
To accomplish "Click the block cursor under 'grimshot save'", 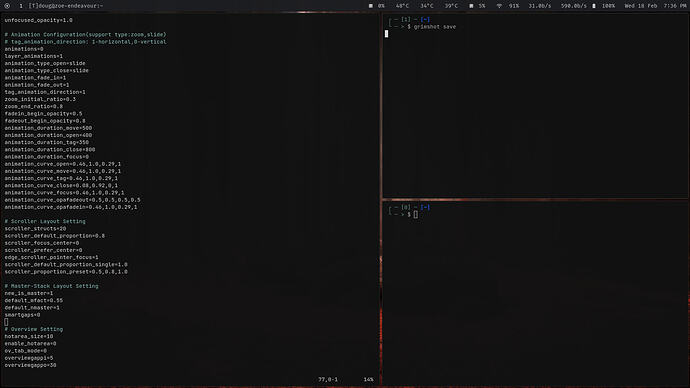I will coord(386,34).
